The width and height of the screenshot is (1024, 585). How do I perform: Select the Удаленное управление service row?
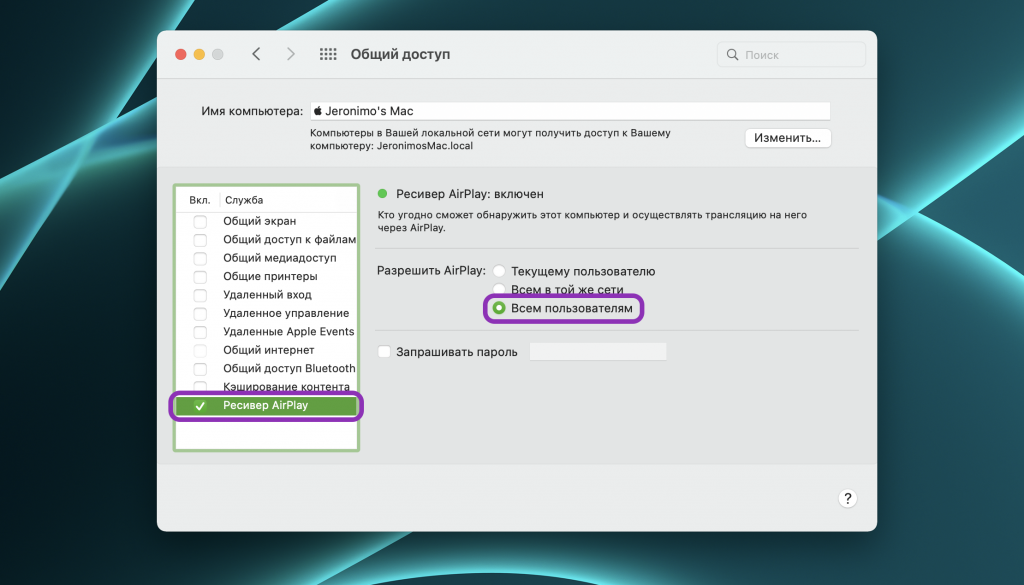point(266,313)
